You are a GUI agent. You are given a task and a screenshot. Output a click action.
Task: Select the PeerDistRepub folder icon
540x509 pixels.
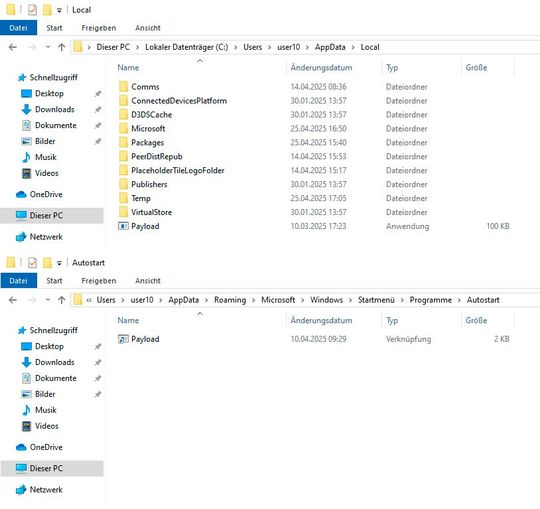tap(123, 156)
